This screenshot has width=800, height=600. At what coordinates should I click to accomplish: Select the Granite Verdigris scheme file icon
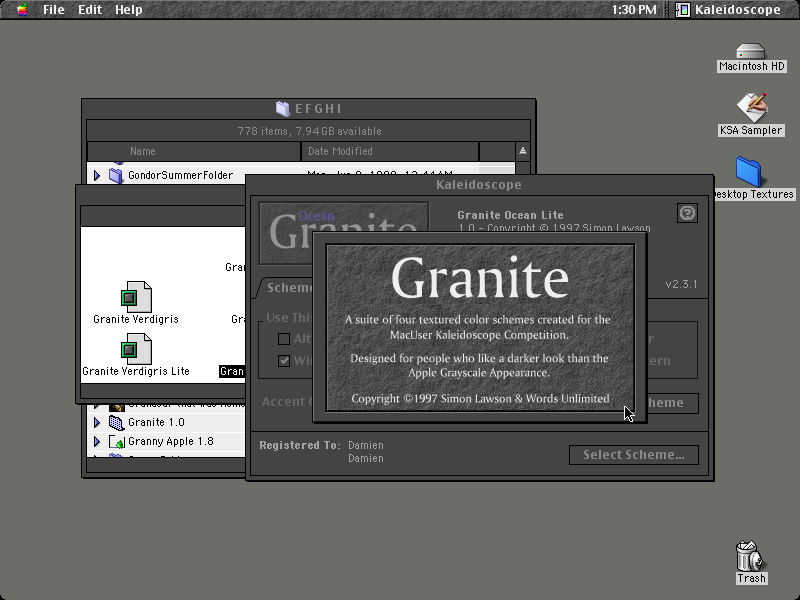click(x=136, y=296)
